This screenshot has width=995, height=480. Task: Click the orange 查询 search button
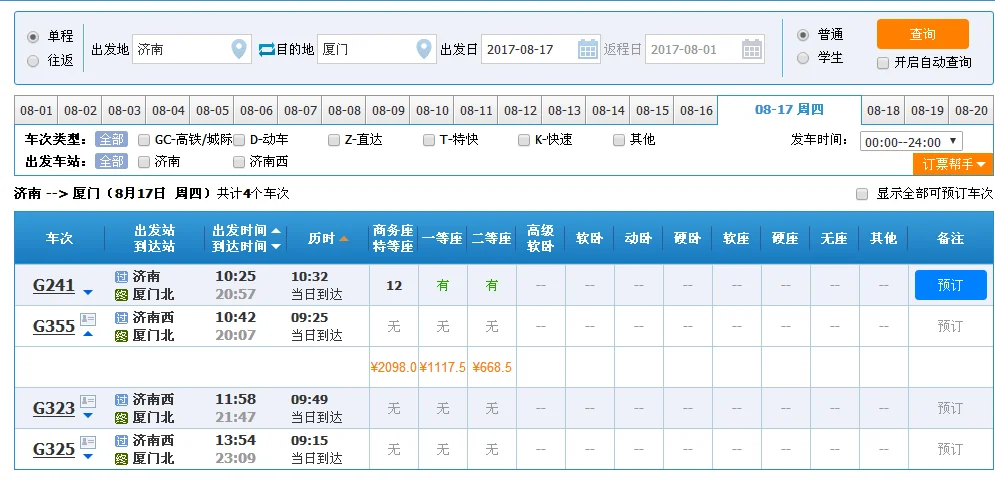point(923,34)
